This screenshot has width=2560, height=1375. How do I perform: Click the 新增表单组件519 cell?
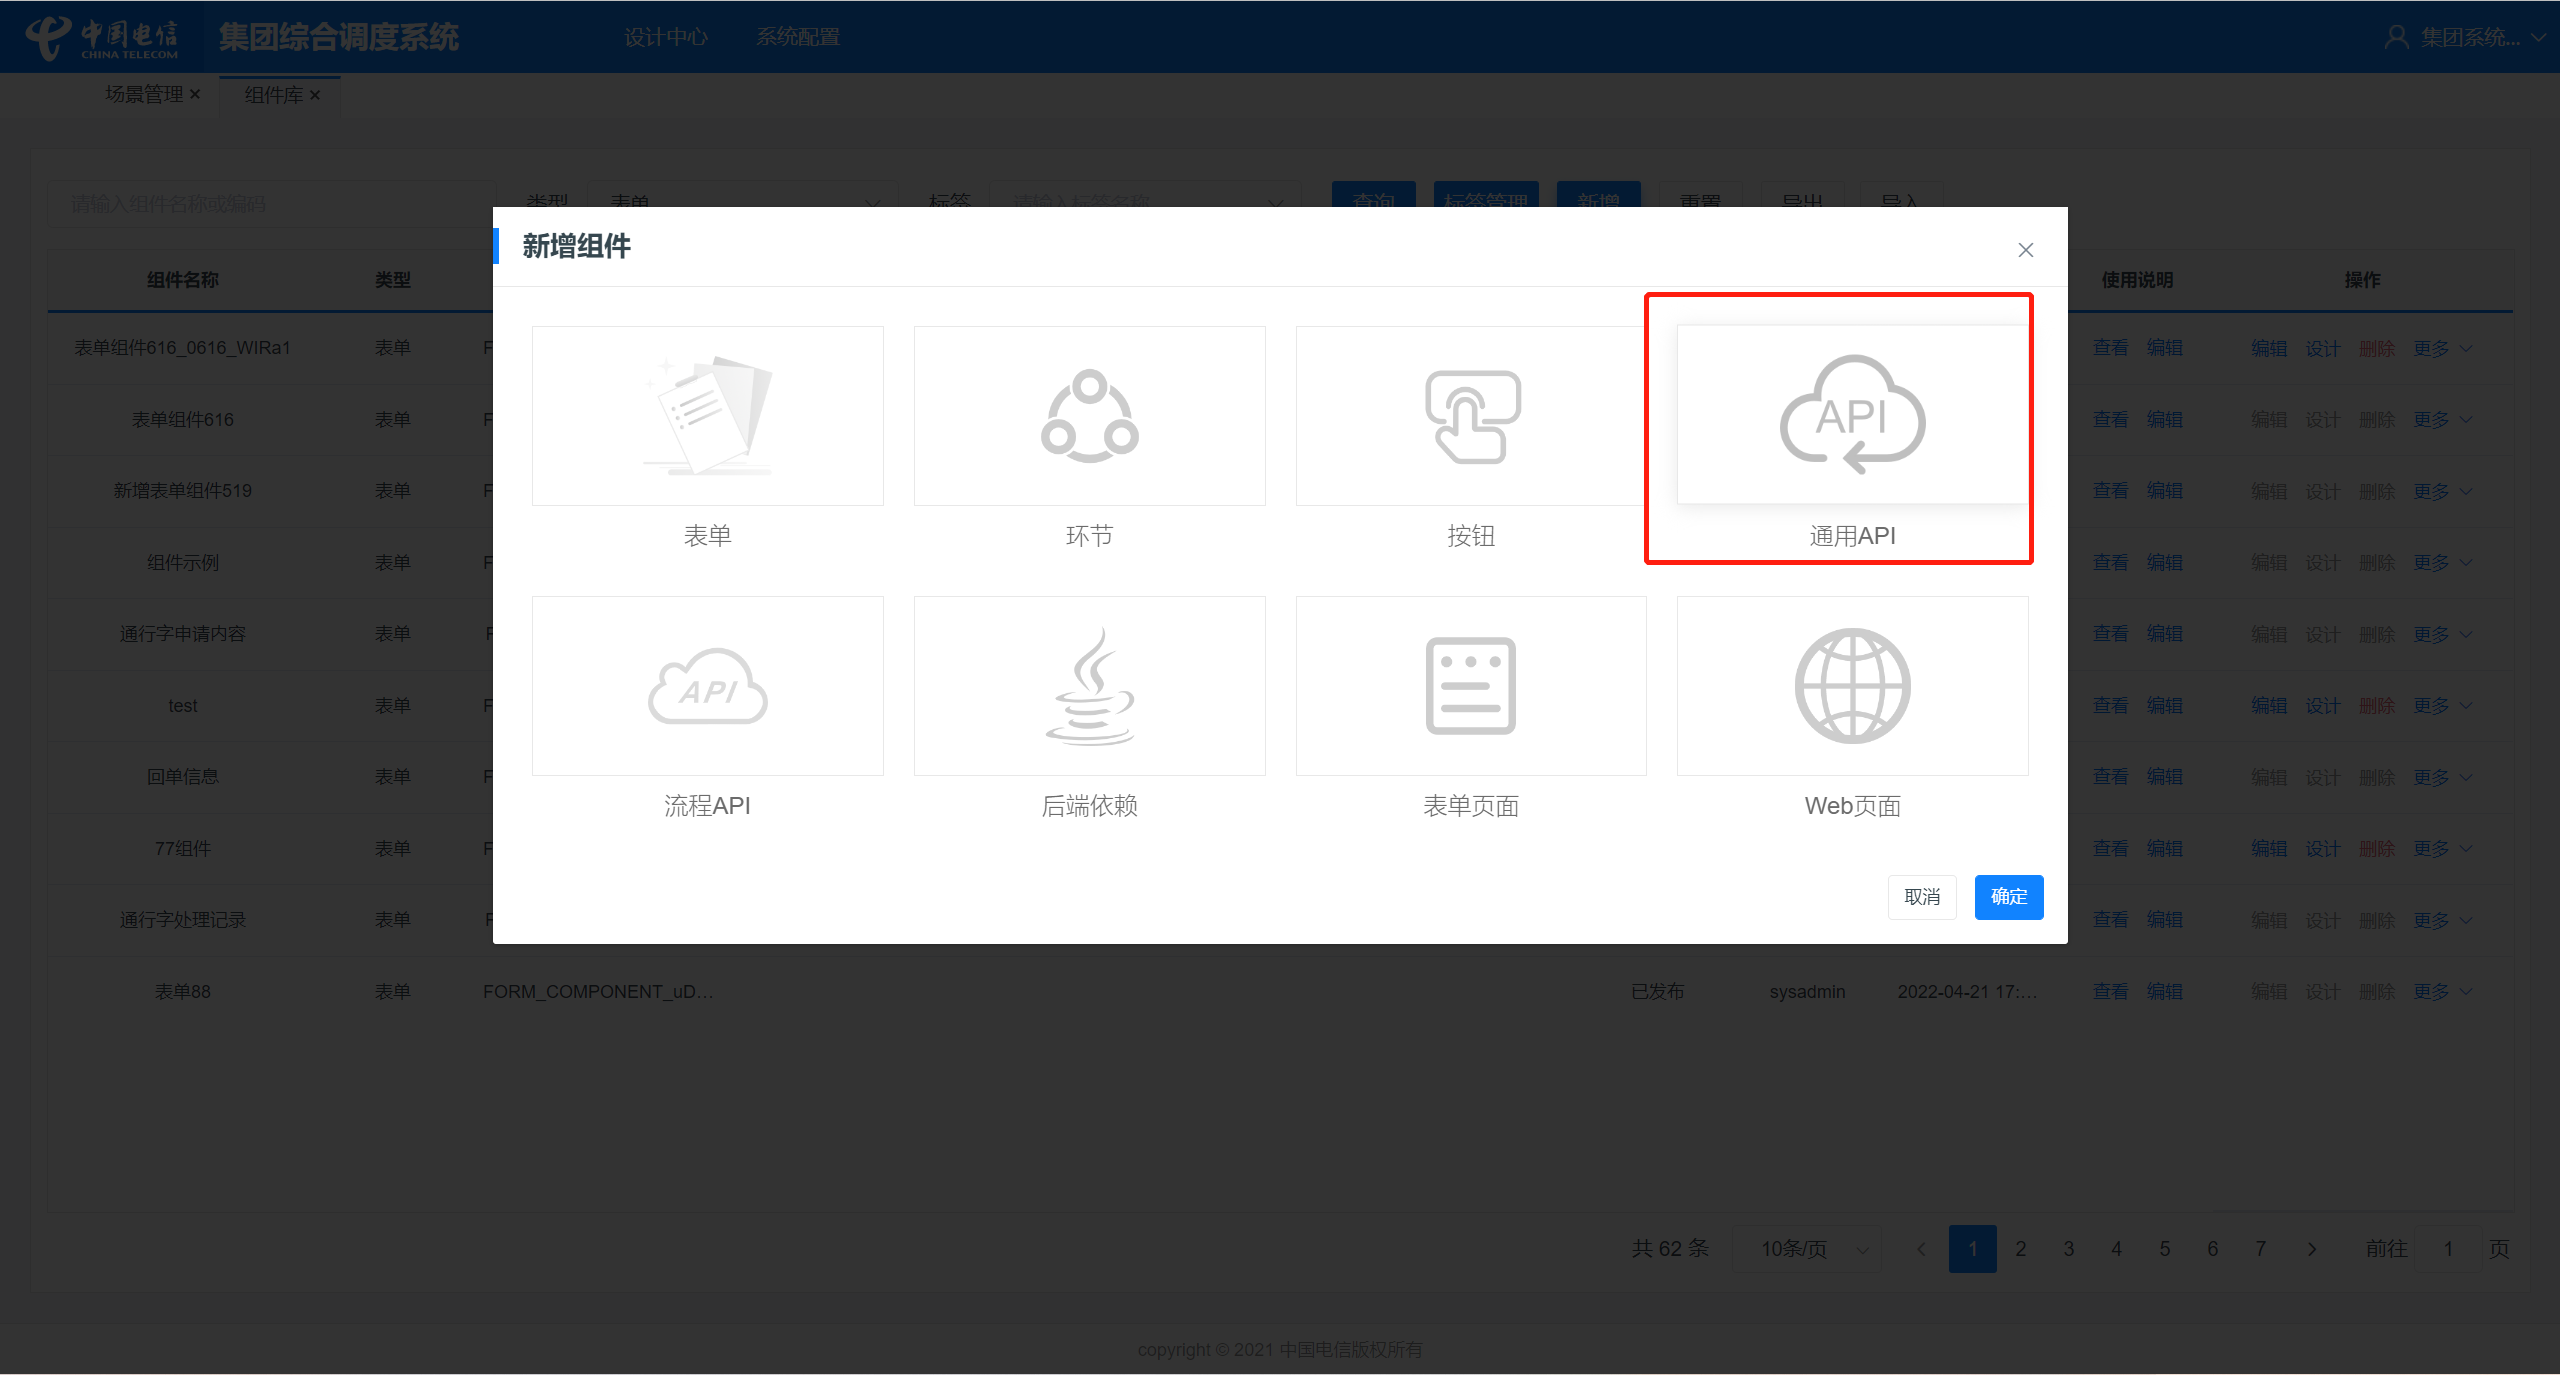(182, 491)
